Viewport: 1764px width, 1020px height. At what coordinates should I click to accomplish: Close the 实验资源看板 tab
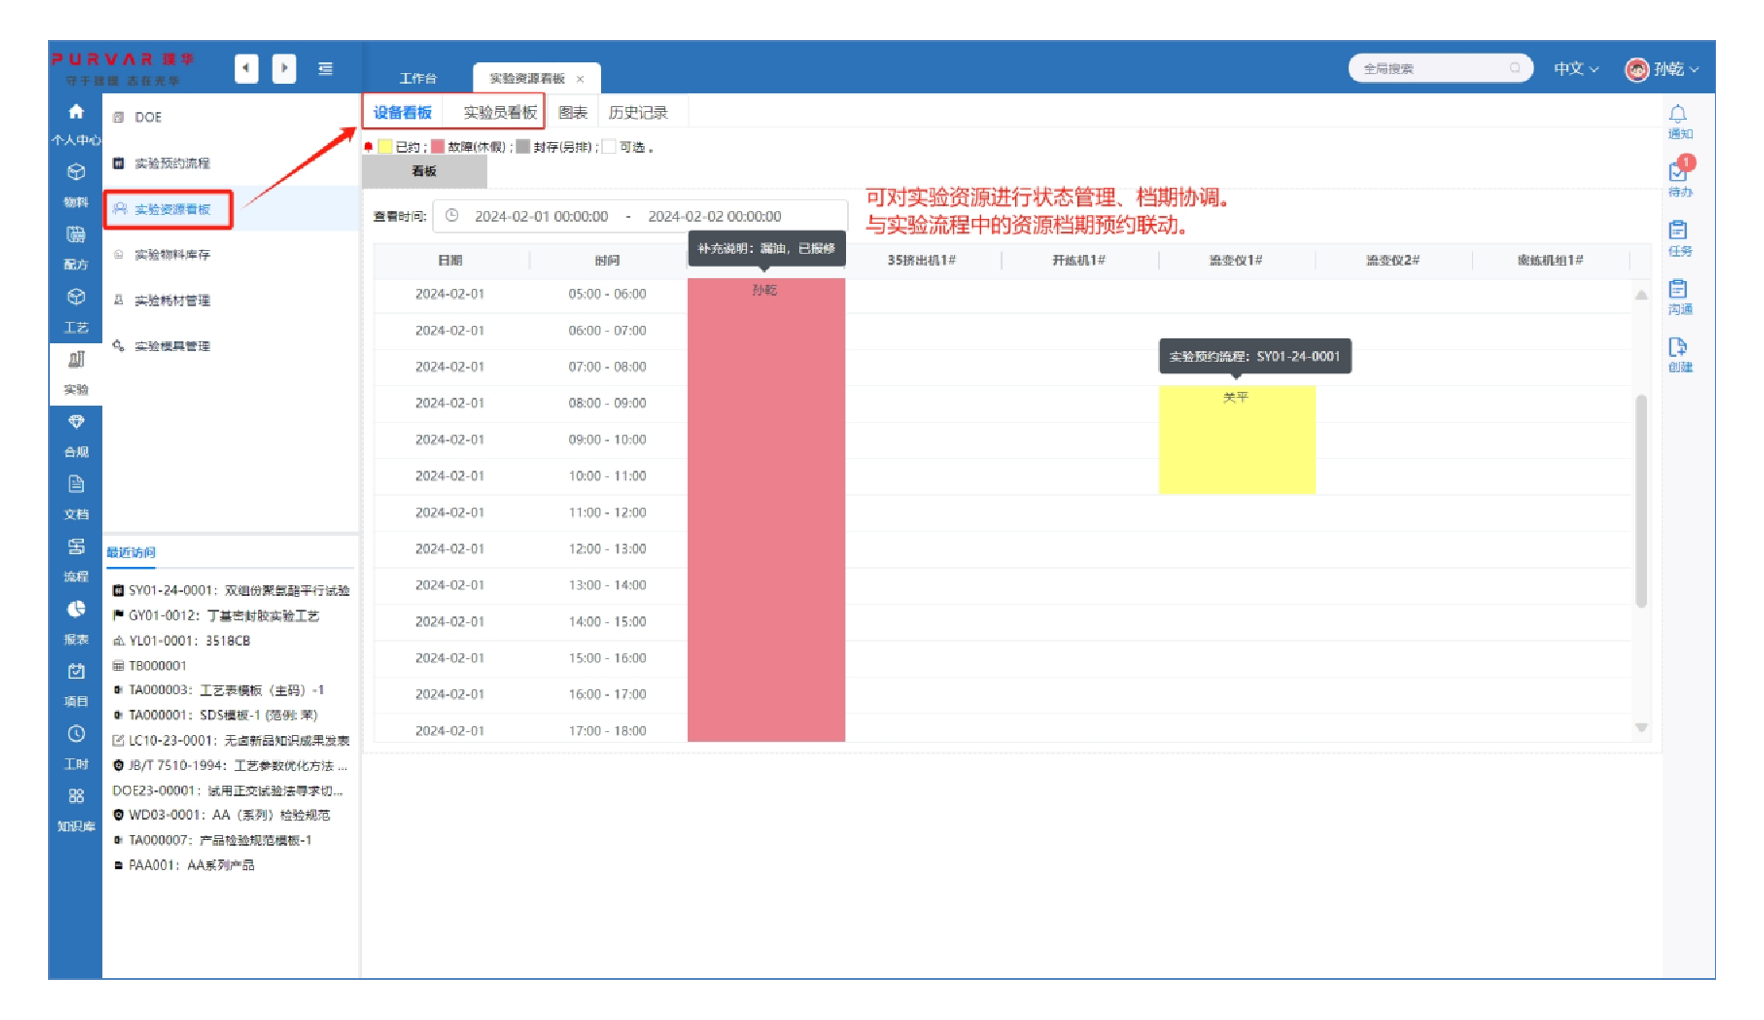pyautogui.click(x=580, y=79)
